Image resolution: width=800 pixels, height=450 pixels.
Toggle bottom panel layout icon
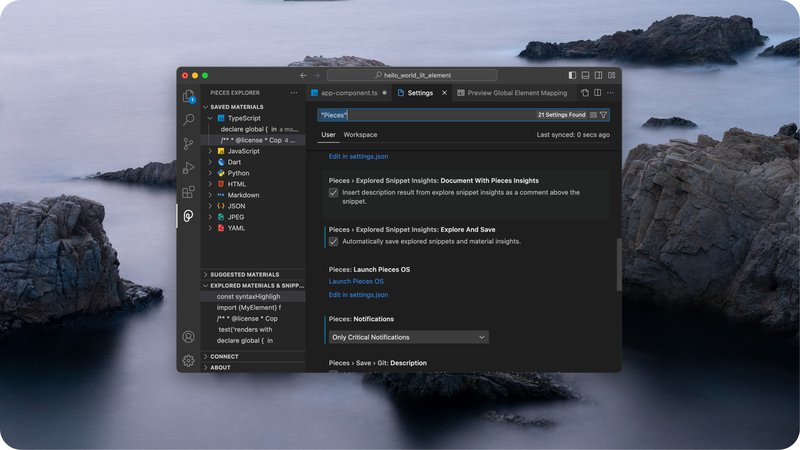(585, 76)
